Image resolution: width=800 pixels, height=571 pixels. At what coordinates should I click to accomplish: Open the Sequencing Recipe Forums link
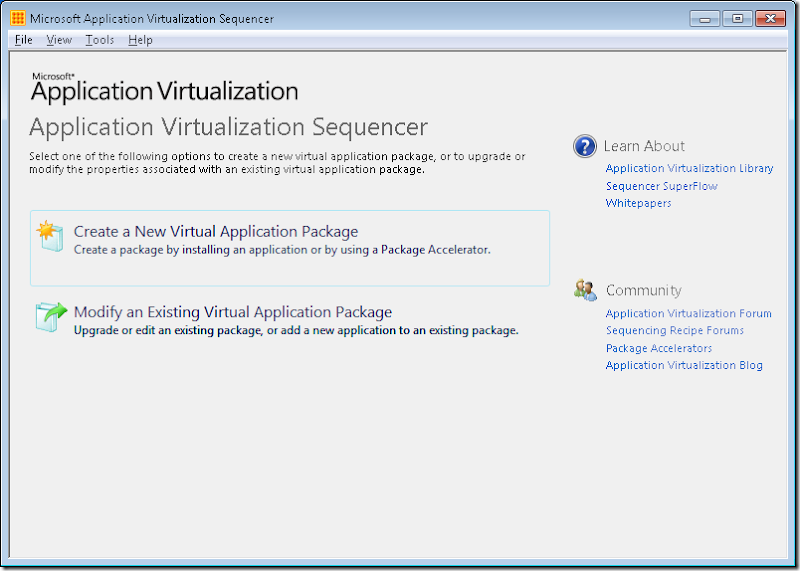pos(674,331)
